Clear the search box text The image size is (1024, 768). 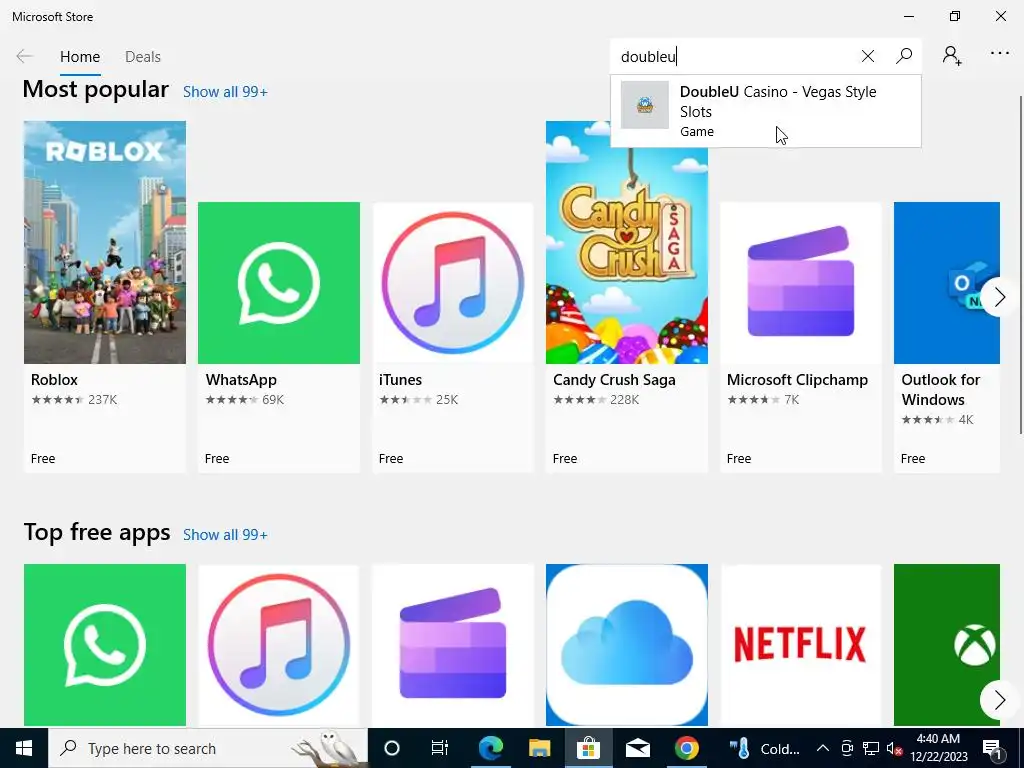click(868, 56)
